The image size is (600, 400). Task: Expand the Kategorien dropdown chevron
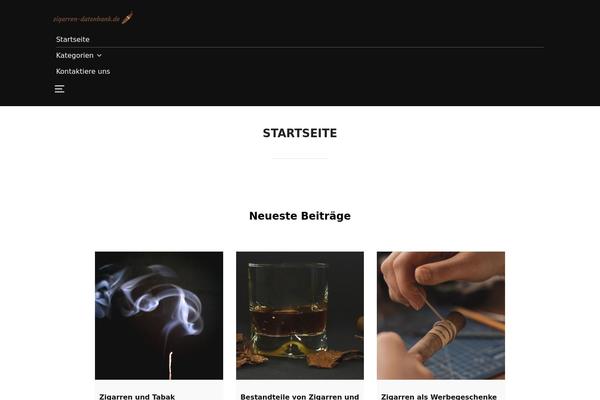(99, 56)
